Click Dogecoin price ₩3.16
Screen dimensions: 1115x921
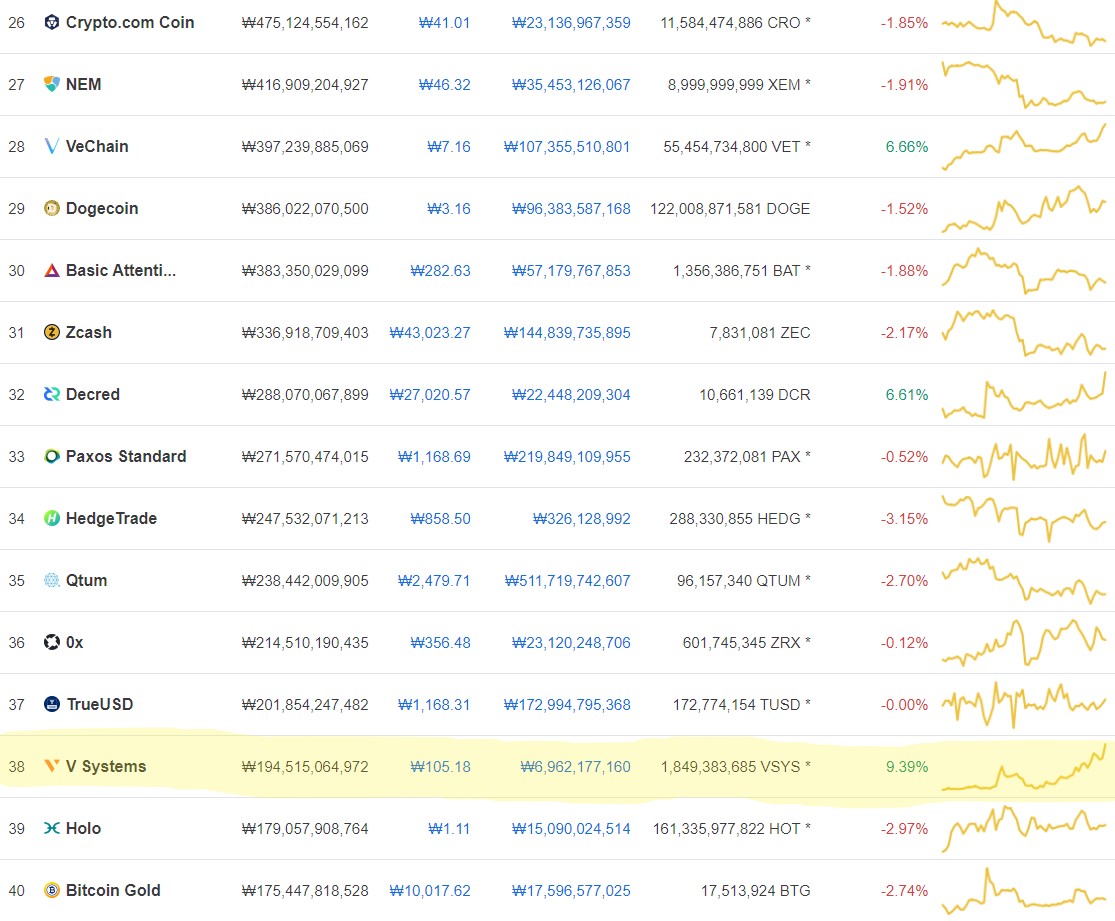pyautogui.click(x=449, y=208)
